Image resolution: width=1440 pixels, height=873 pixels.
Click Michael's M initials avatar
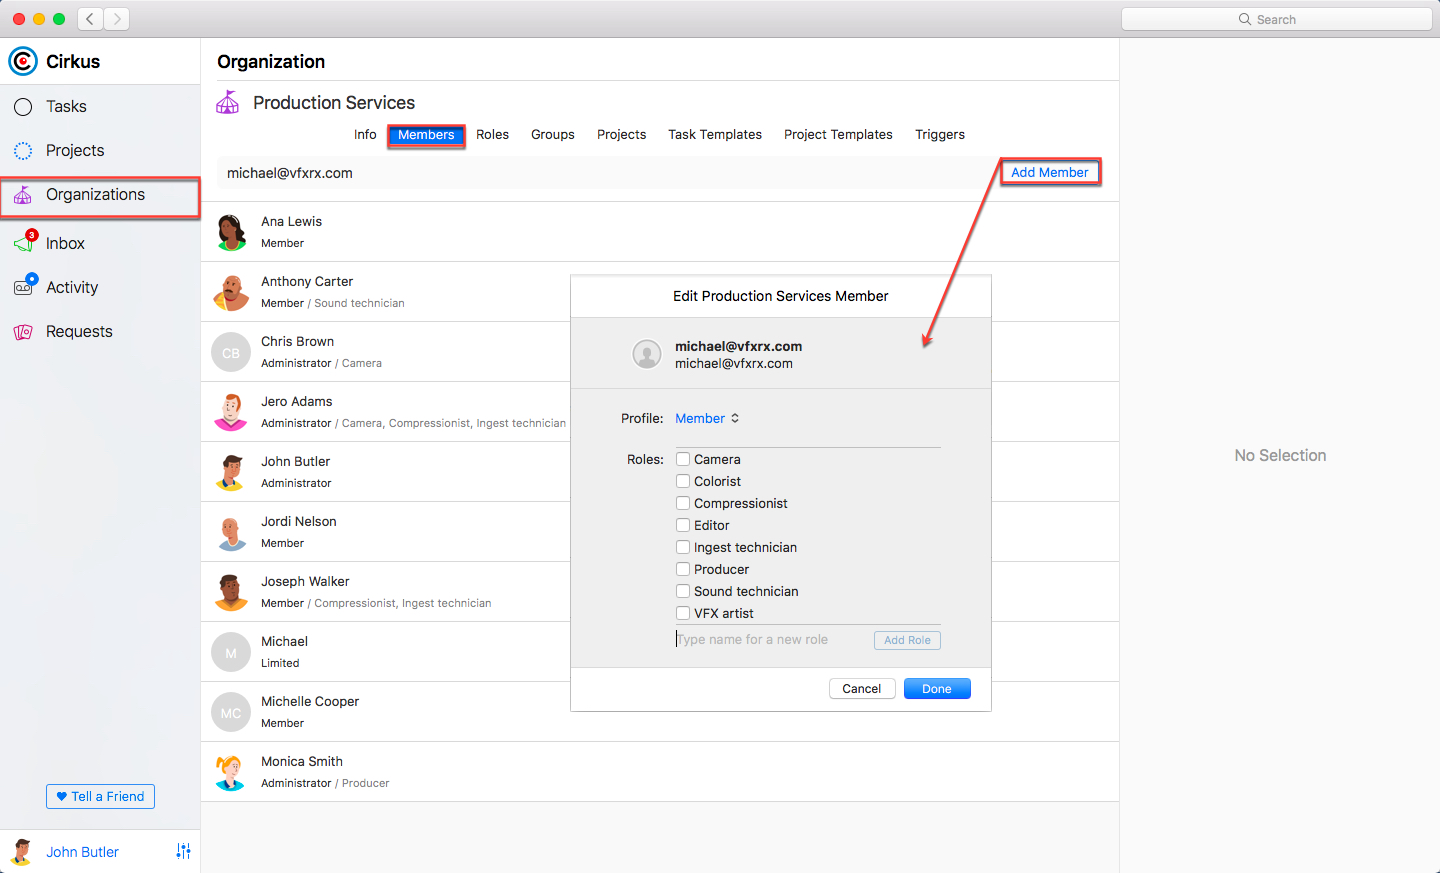[x=231, y=652]
